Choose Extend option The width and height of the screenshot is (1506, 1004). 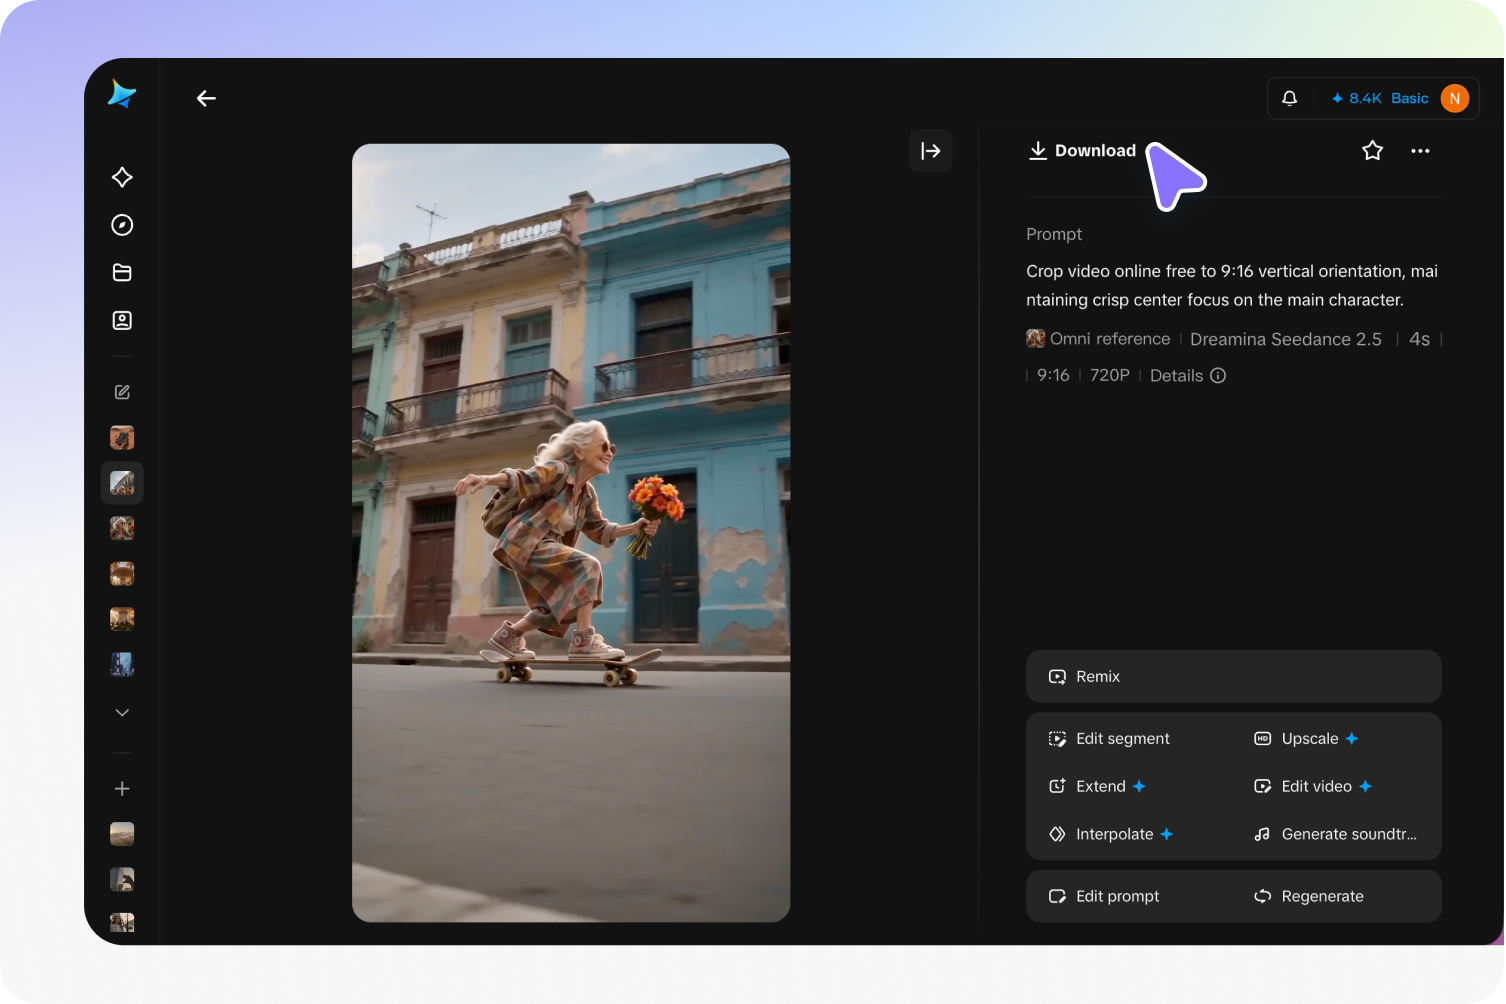1097,787
